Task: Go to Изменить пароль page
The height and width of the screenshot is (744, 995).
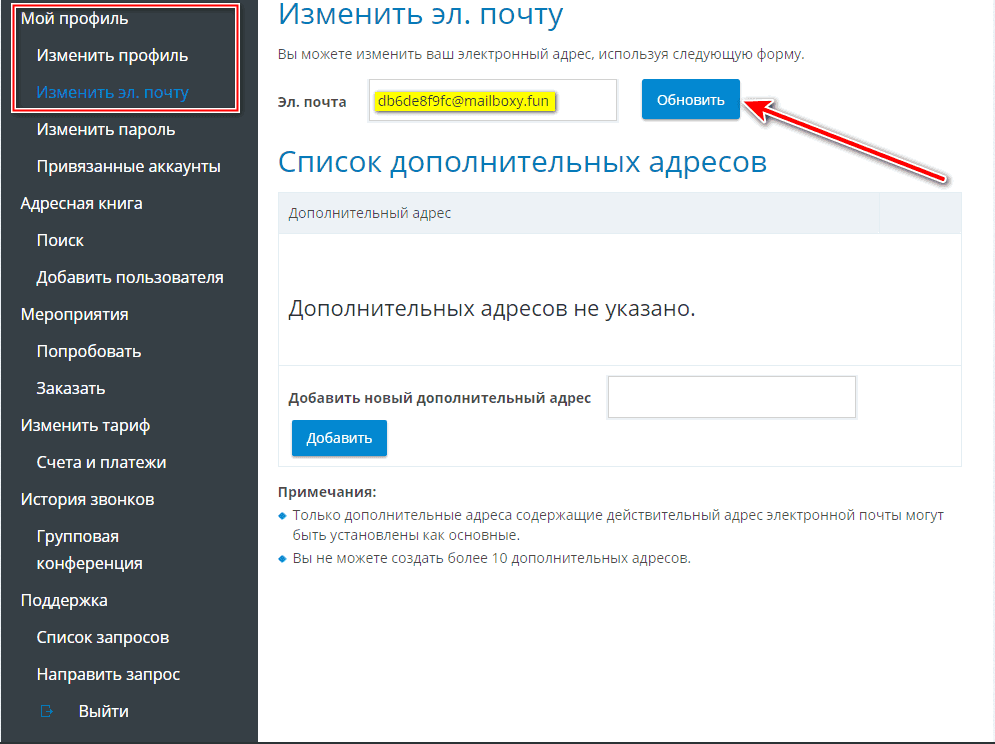Action: 105,130
